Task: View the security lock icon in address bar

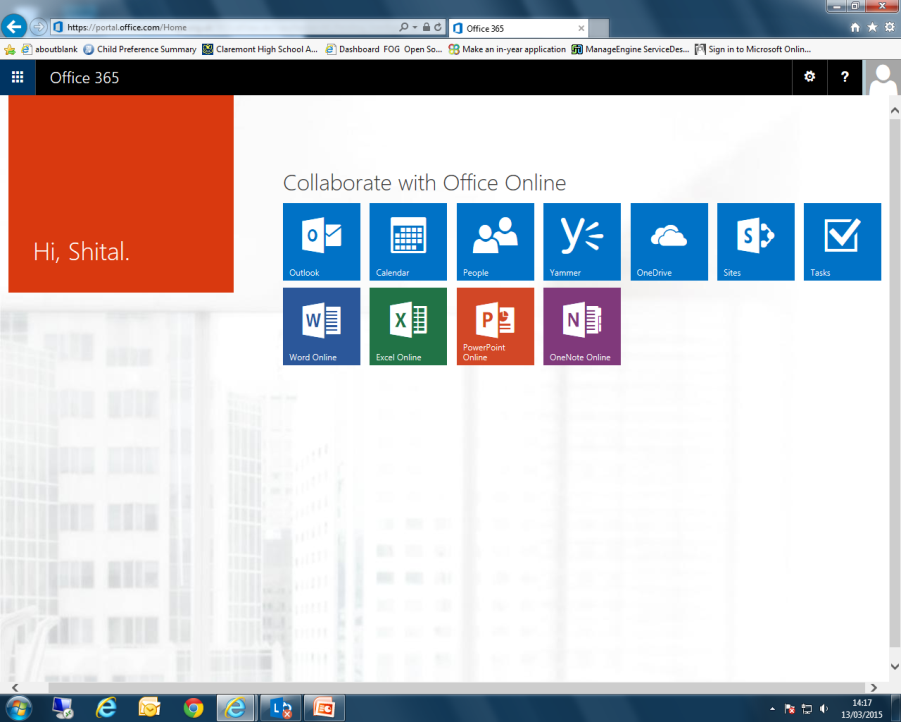Action: pyautogui.click(x=426, y=27)
